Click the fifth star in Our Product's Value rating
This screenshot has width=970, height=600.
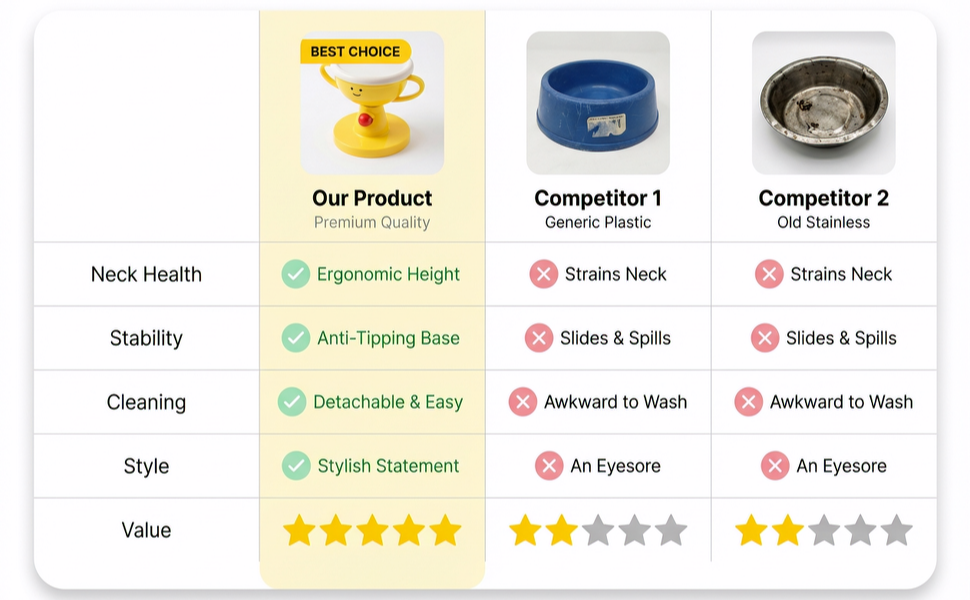click(445, 530)
